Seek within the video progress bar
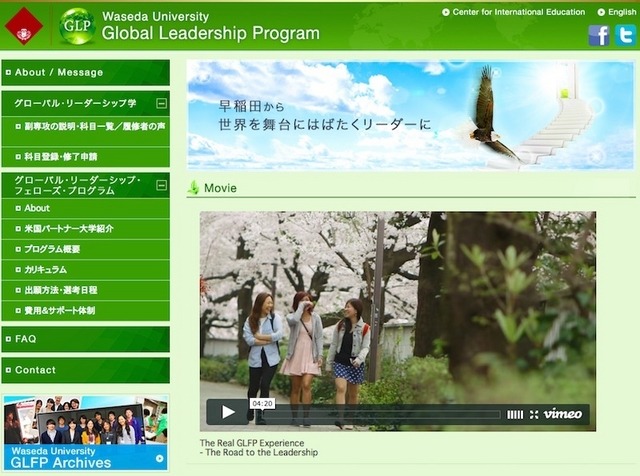The height and width of the screenshot is (476, 640). [x=378, y=415]
